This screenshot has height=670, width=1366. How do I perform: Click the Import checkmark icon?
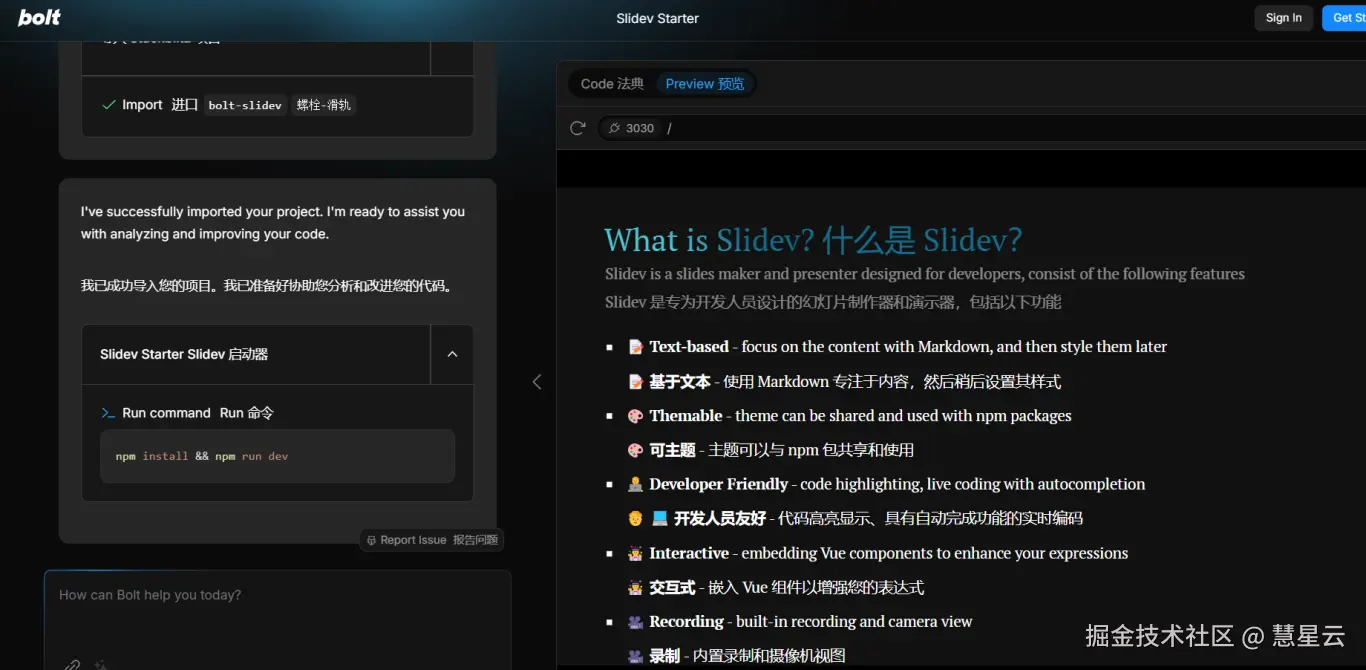[109, 105]
